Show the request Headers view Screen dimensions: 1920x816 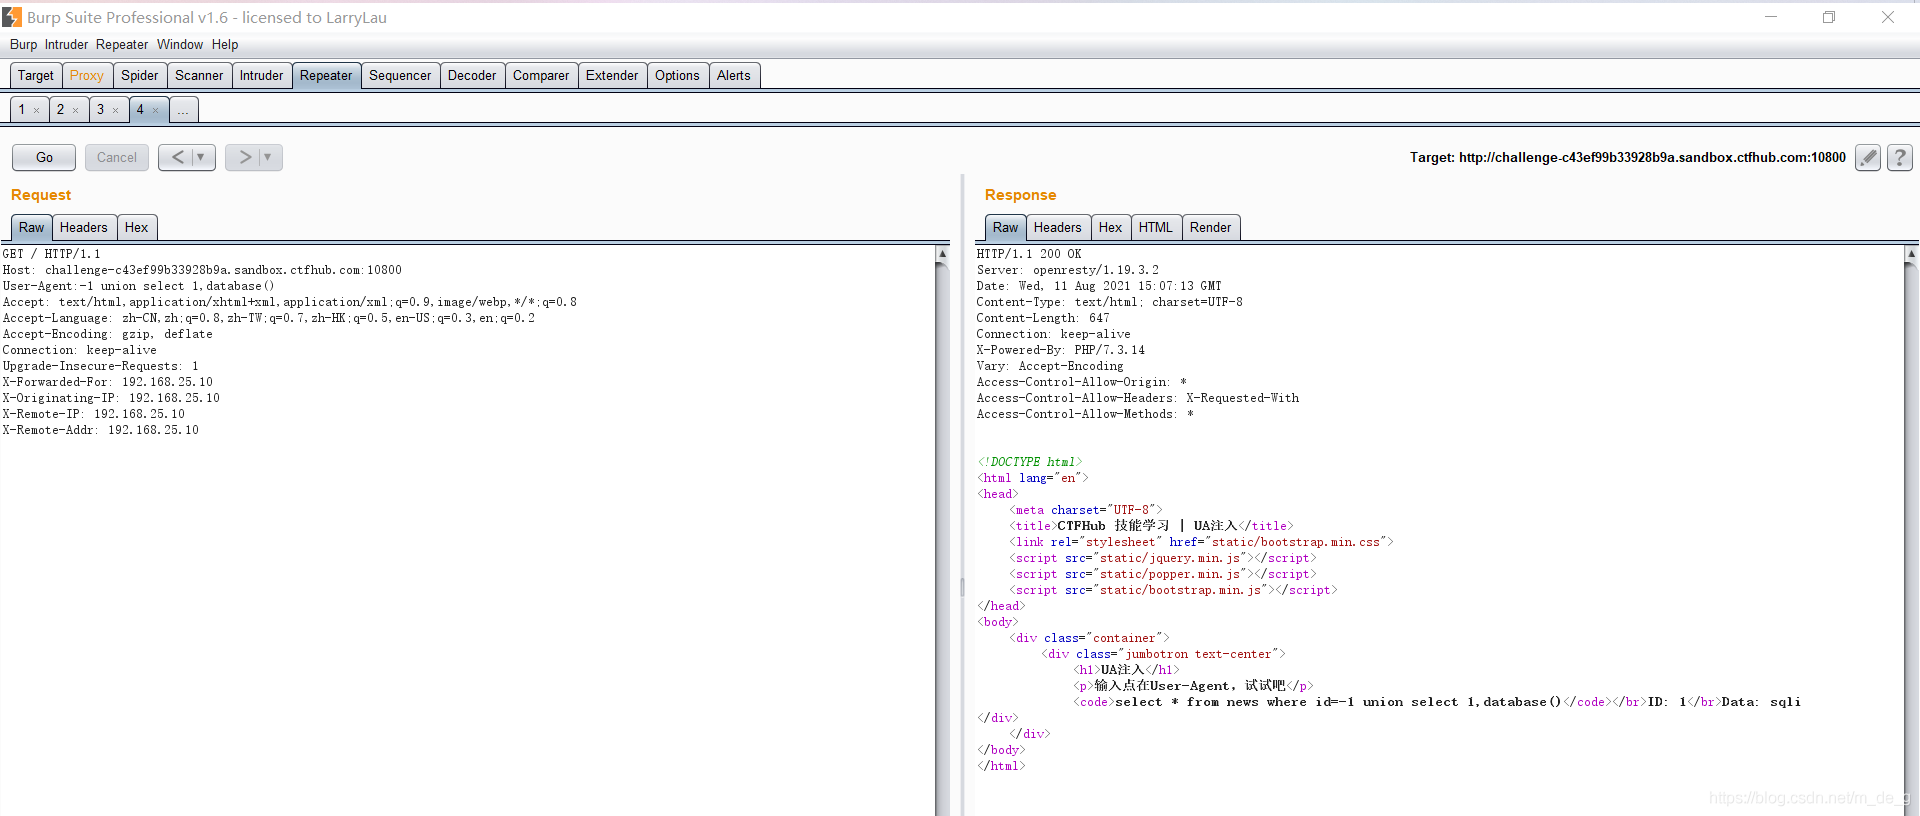coord(84,227)
